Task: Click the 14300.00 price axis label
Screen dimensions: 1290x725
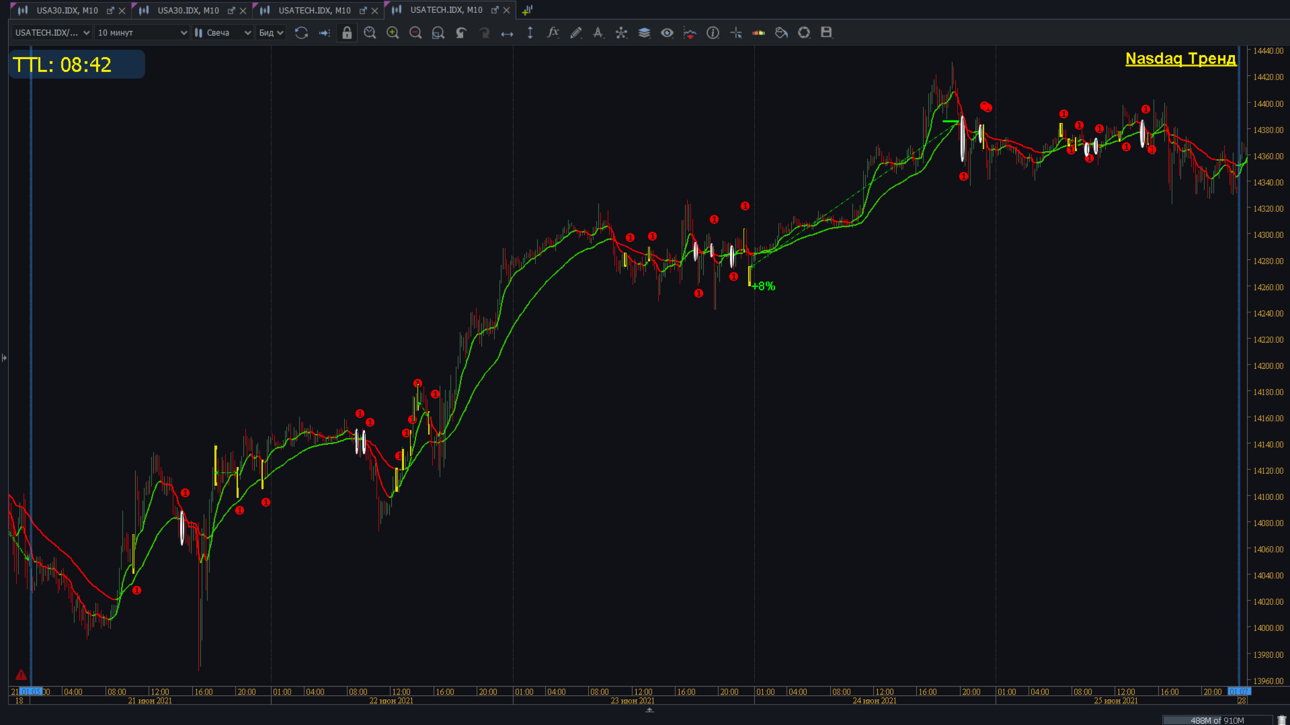Action: tap(1268, 235)
